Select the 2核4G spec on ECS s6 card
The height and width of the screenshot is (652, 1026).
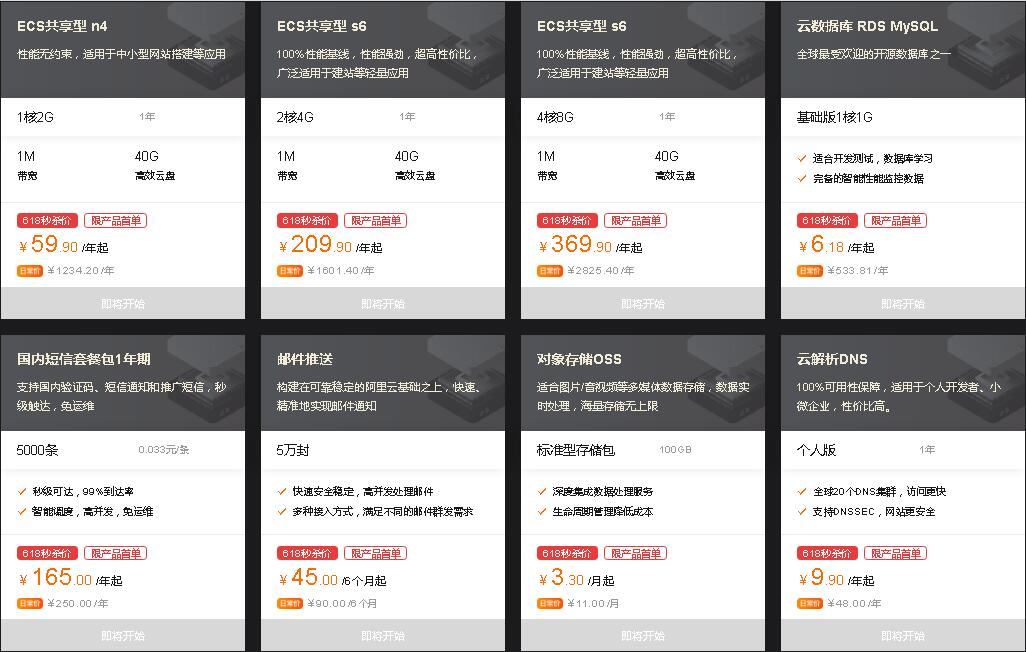click(x=295, y=117)
